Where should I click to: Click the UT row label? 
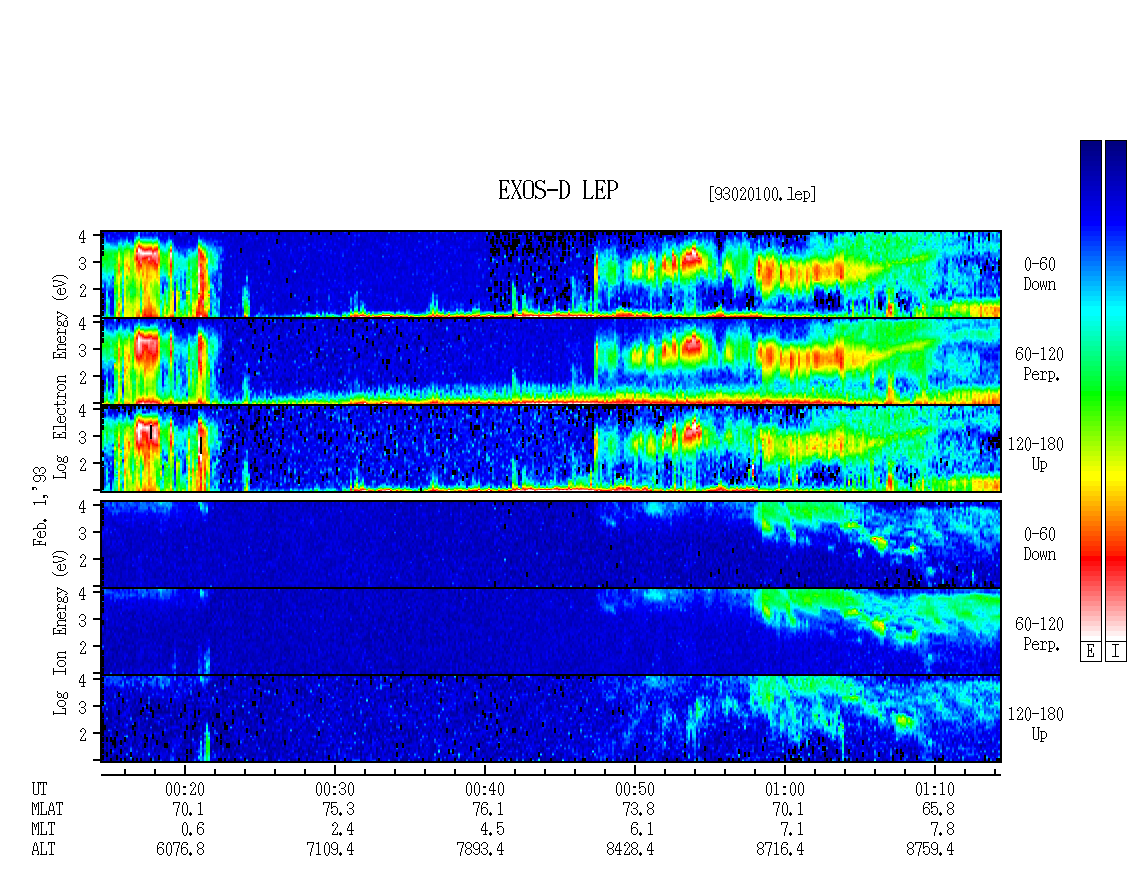[x=39, y=789]
